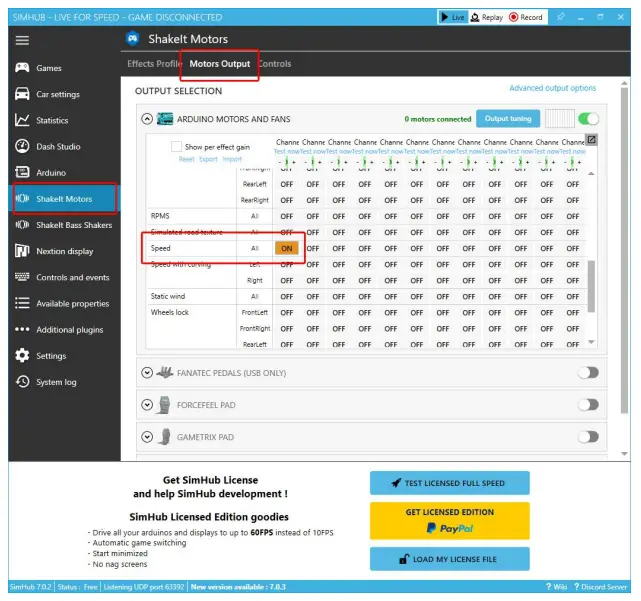Toggle Wheels lock FrontLeft first channel cell
641x601 pixels.
click(x=287, y=312)
